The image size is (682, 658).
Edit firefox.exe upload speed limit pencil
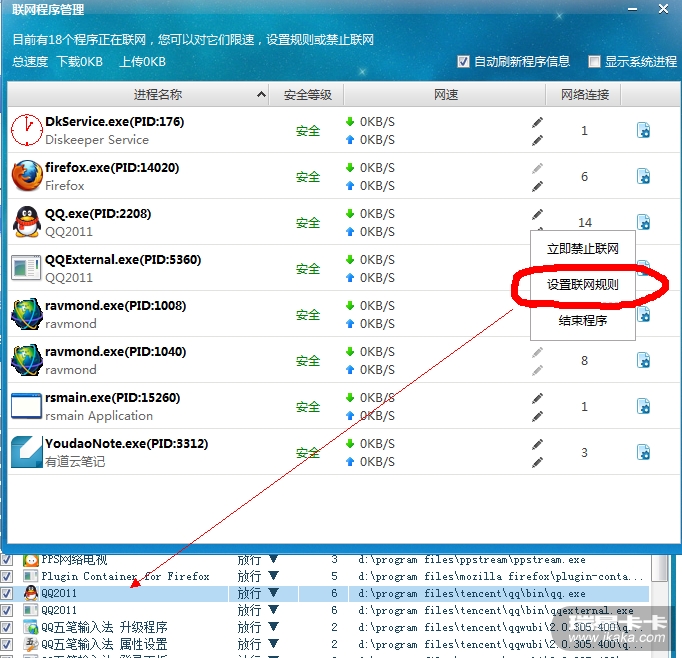pos(537,187)
